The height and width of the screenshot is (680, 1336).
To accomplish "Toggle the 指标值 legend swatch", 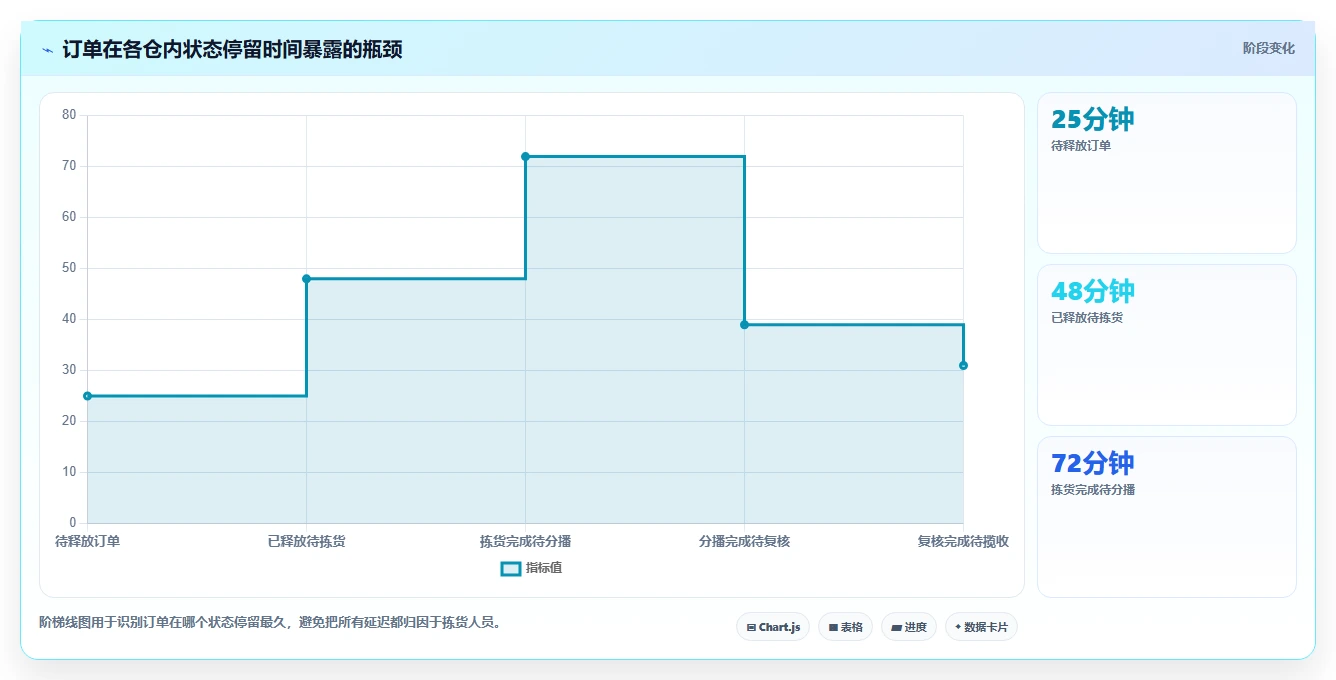I will pos(510,569).
